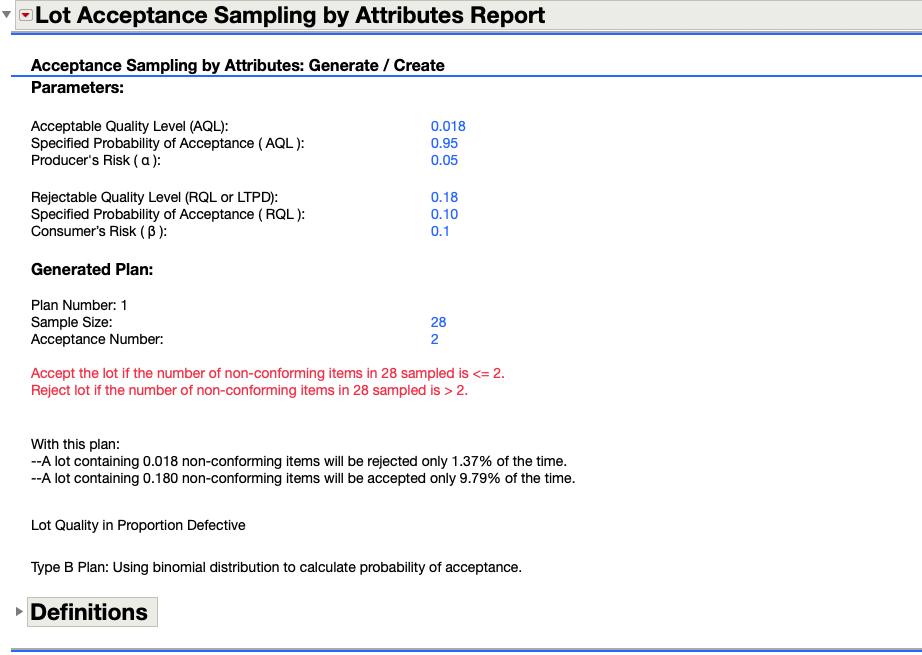922x655 pixels.
Task: Click the 'Type B Plan' binomial distribution note
Action: [x=276, y=567]
